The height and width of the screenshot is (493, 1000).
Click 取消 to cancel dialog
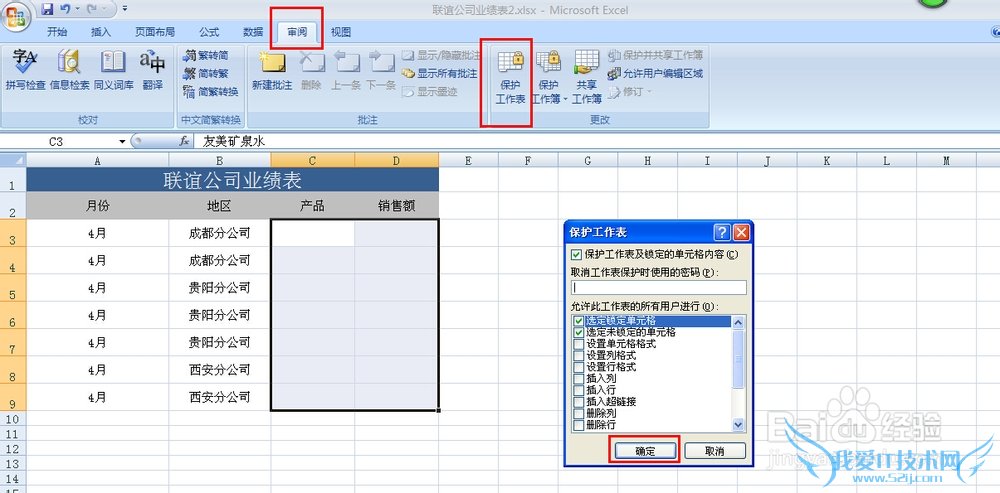tap(715, 451)
